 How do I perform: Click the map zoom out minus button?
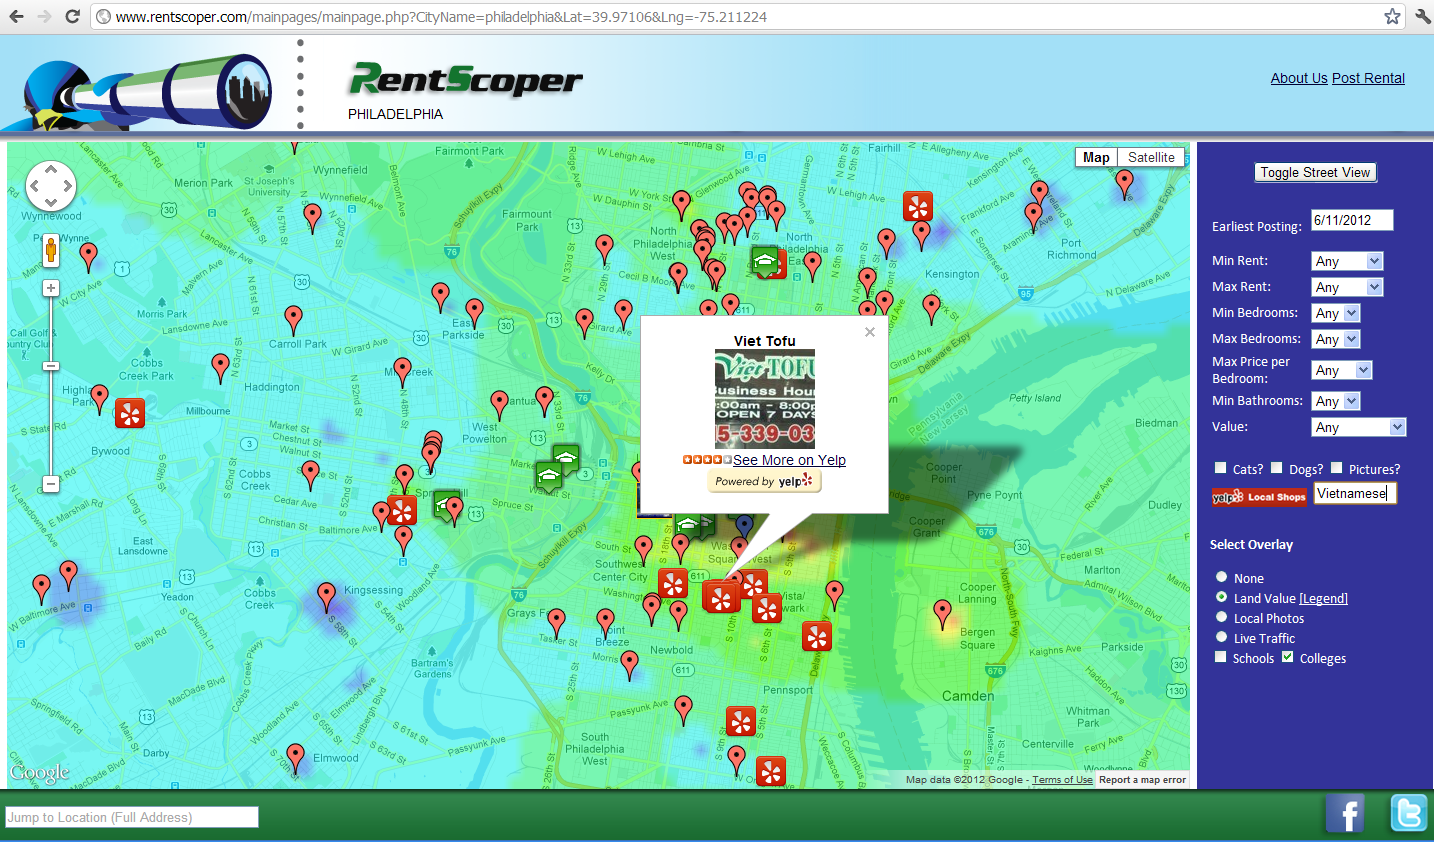[51, 484]
